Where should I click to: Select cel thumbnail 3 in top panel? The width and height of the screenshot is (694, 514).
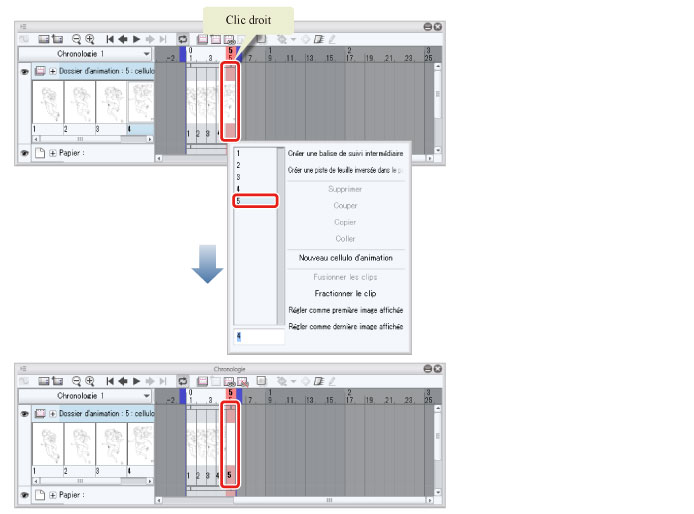point(112,103)
